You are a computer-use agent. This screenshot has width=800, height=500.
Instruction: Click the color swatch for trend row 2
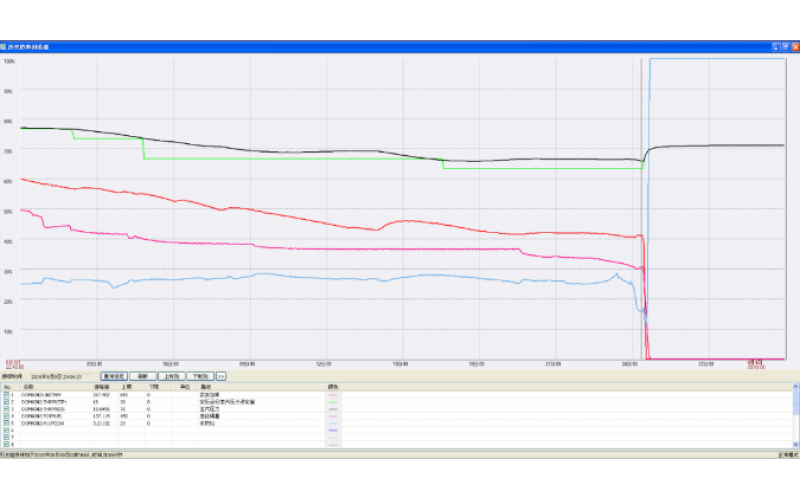333,402
